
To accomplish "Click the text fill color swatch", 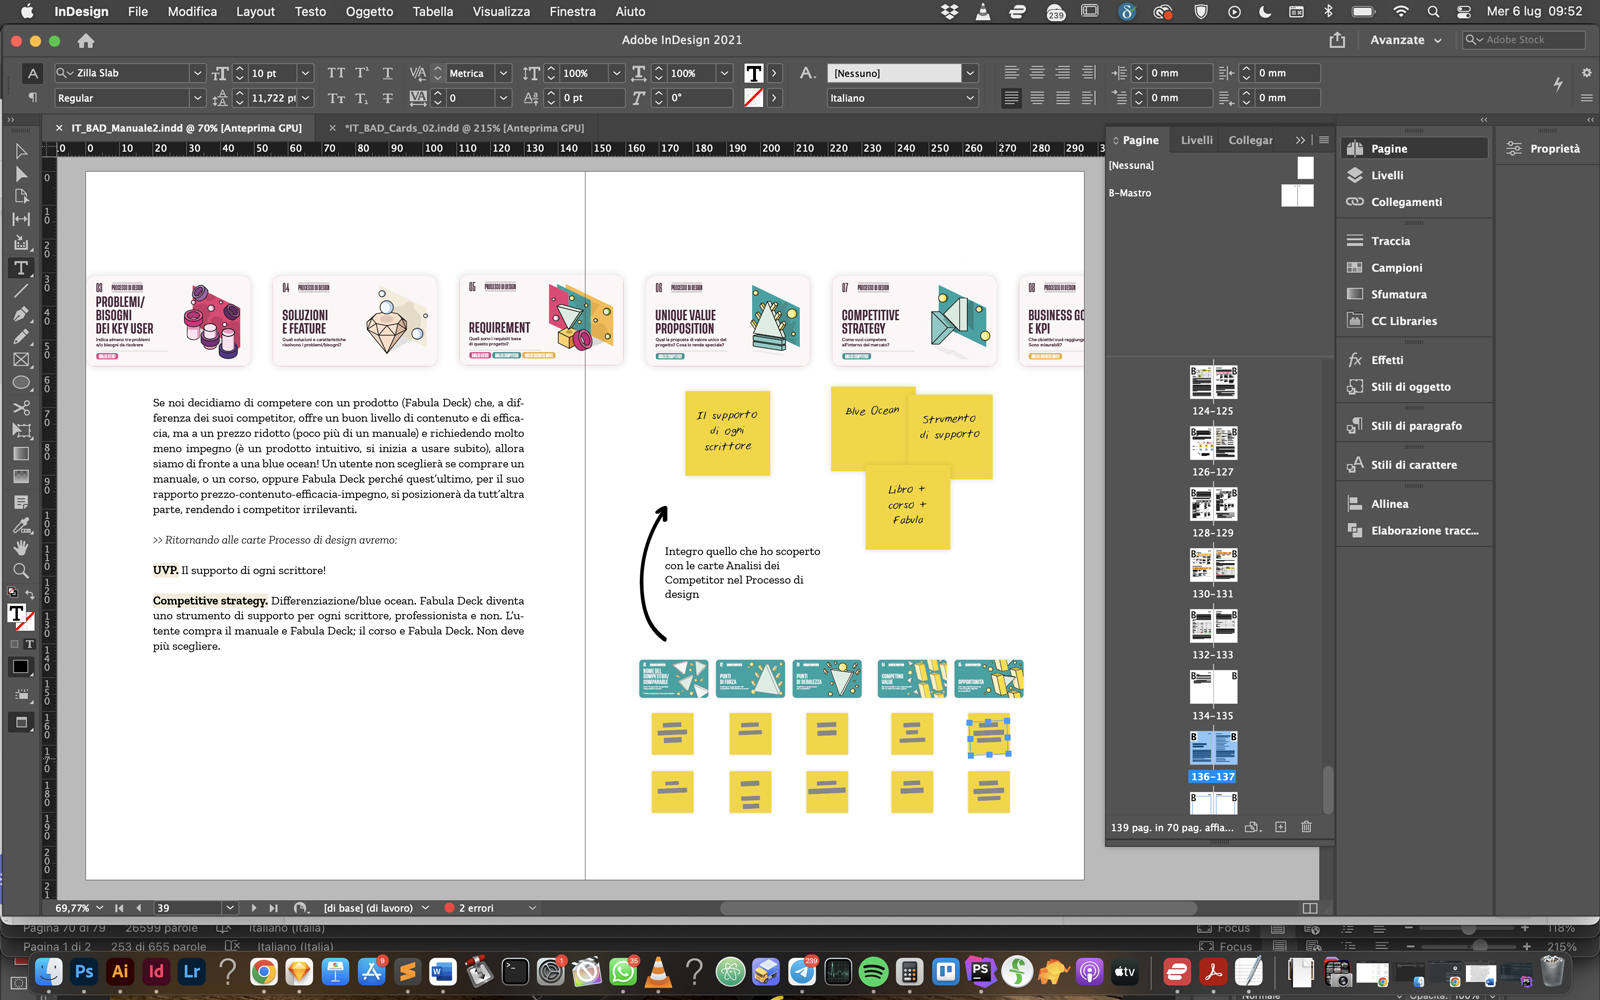I will pos(754,73).
